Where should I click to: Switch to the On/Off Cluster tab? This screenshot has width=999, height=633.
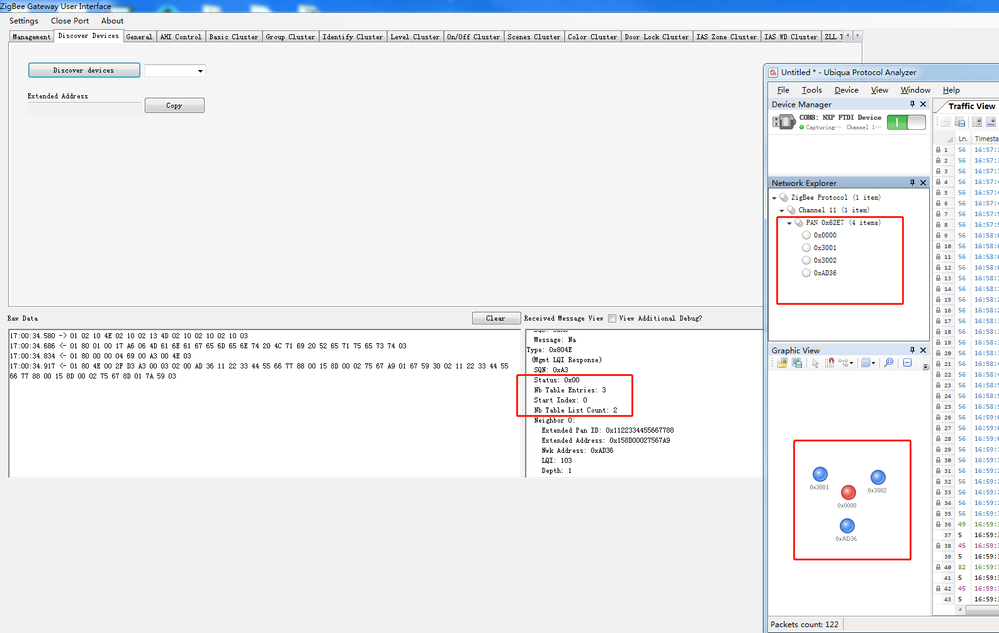click(473, 37)
